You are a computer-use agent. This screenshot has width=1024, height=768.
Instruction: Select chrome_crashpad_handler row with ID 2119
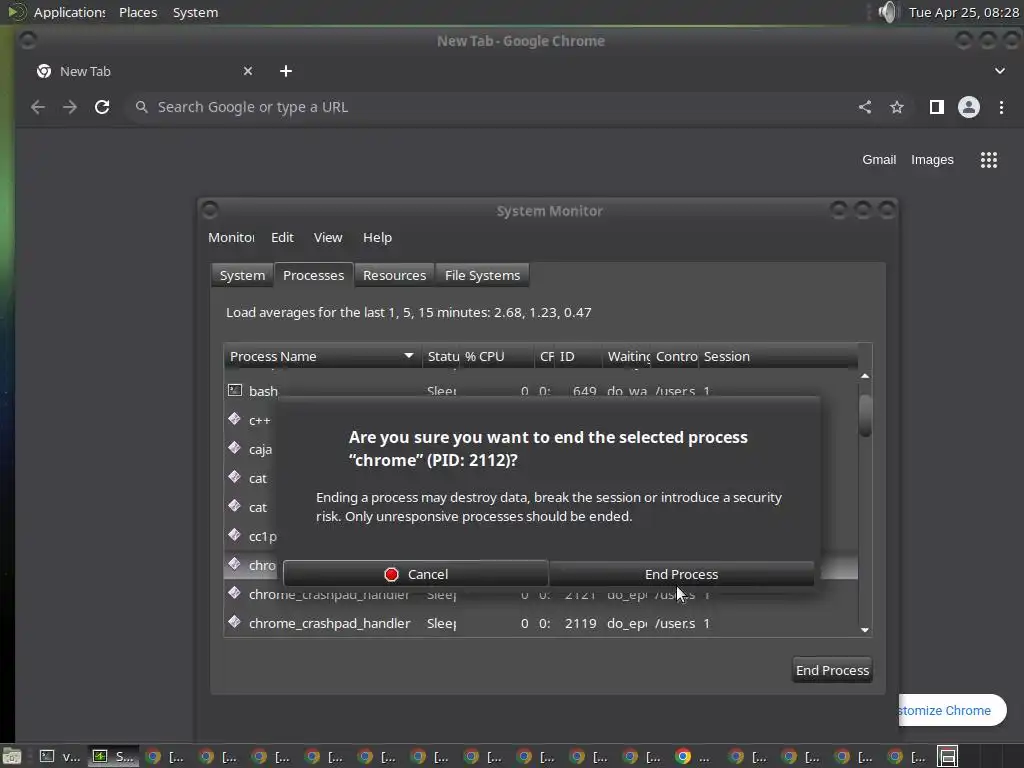click(x=541, y=623)
